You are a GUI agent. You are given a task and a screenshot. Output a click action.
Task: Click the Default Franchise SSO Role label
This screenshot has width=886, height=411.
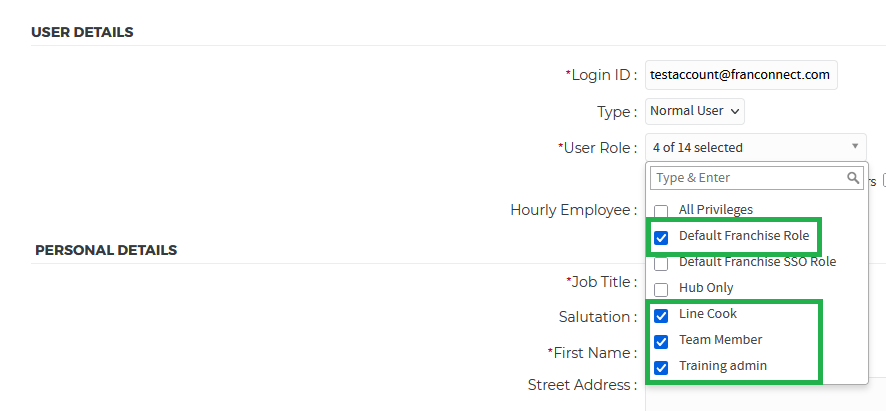click(x=757, y=262)
